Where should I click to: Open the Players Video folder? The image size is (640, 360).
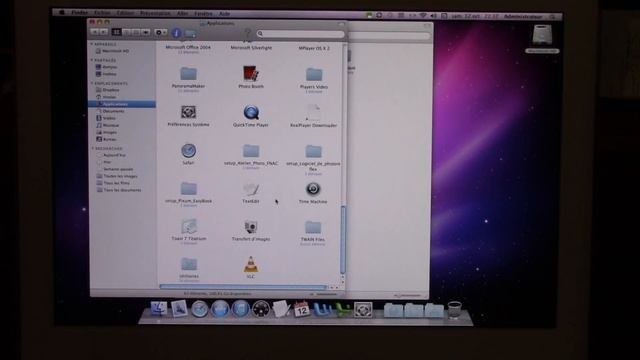coord(314,75)
